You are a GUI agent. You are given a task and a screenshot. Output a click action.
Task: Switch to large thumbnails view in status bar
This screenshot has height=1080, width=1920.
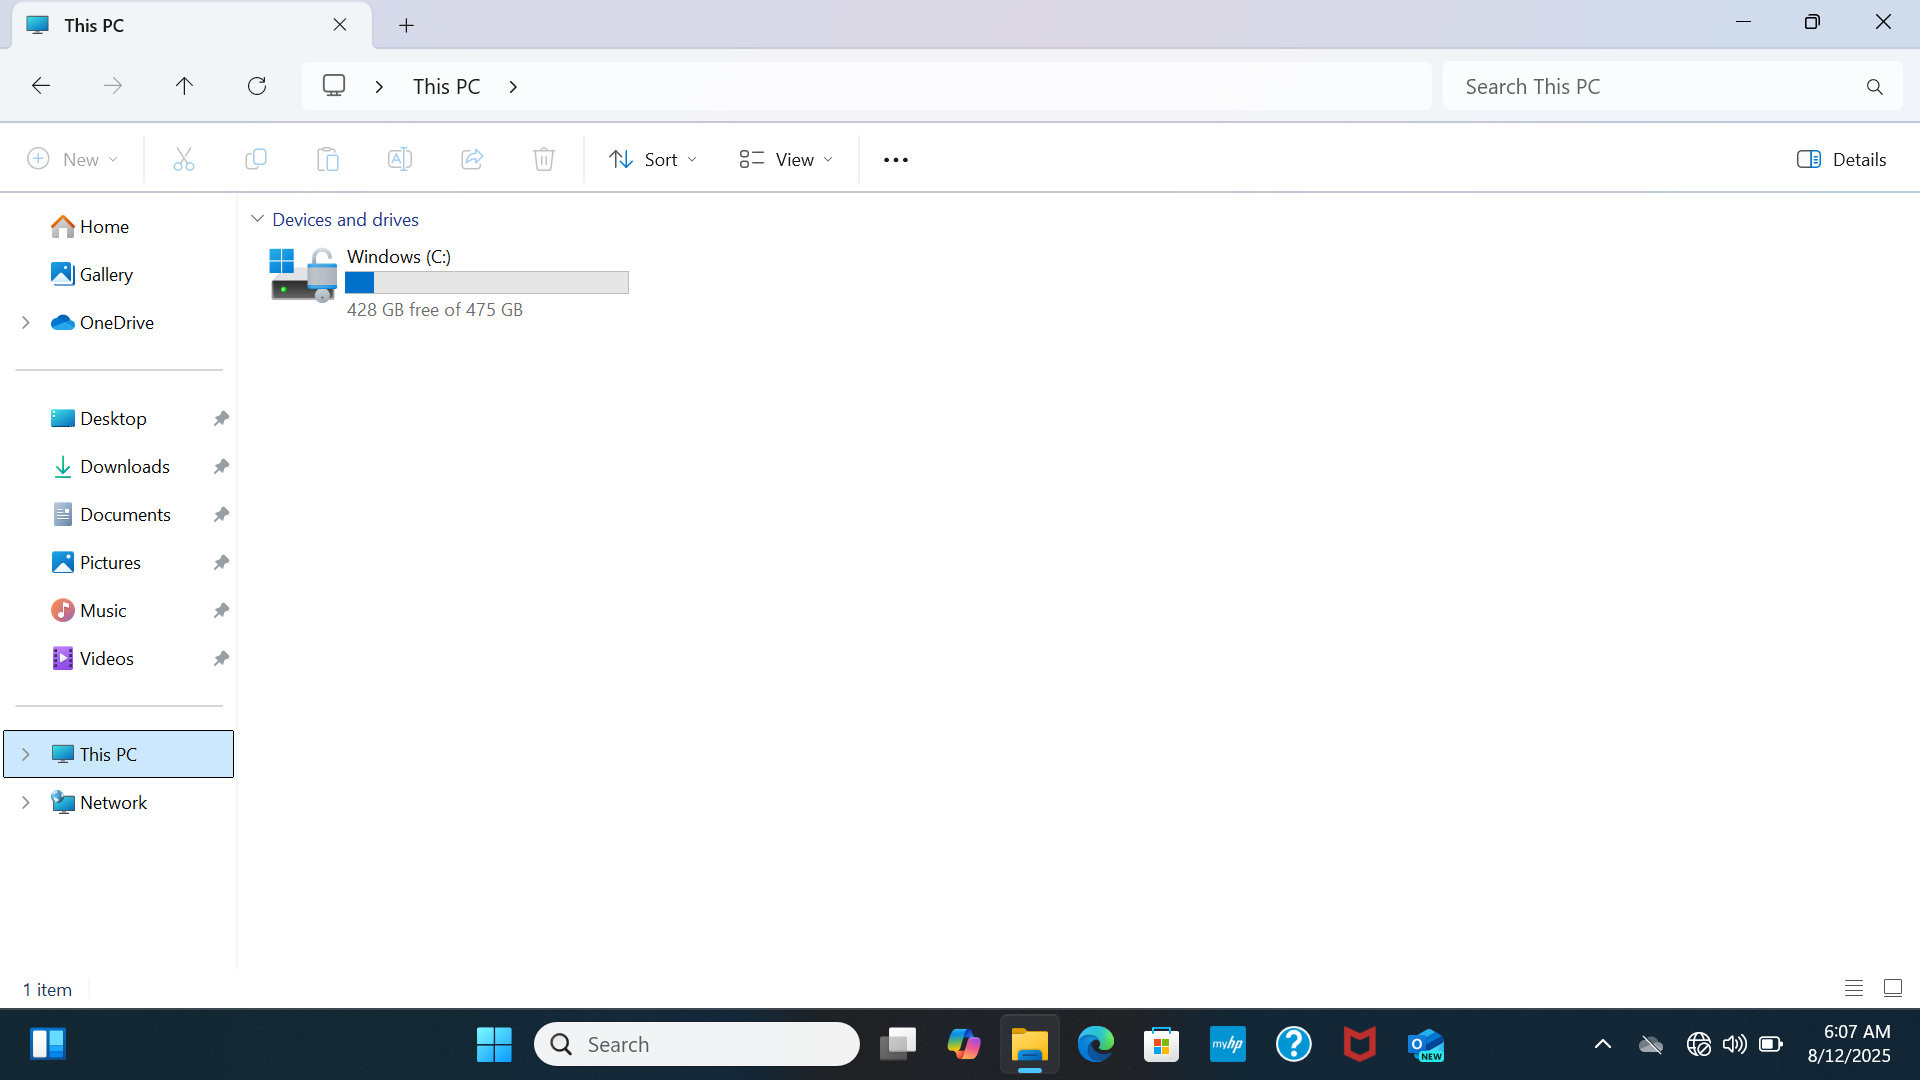click(1892, 988)
